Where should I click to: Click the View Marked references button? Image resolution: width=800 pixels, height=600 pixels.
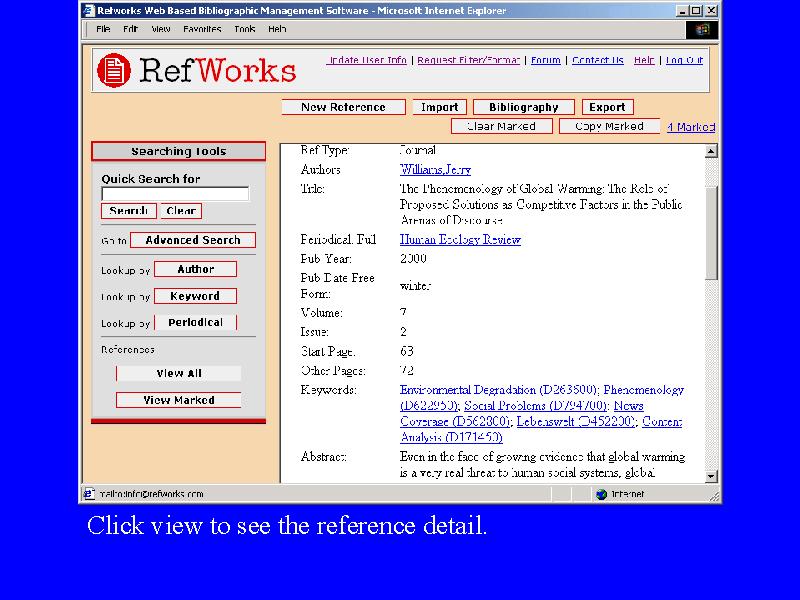click(179, 400)
